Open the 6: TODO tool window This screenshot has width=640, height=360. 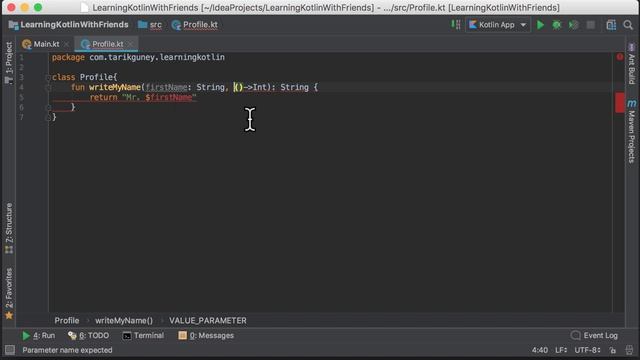tap(89, 336)
